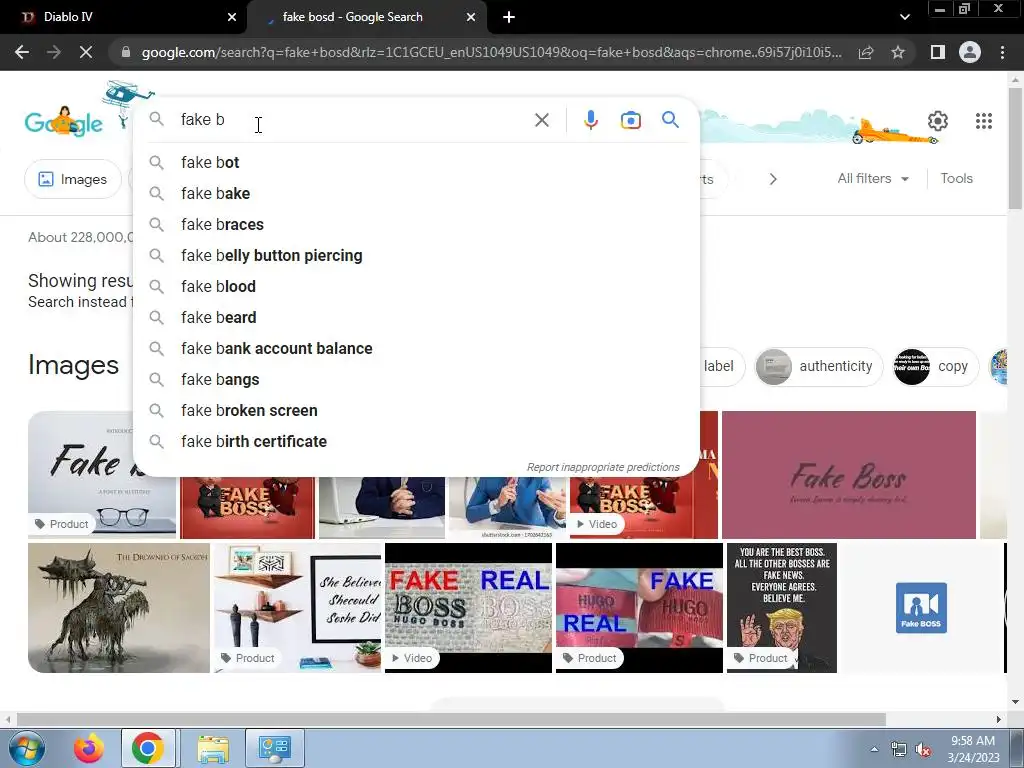Click the horizontal scrollbar thumb
The height and width of the screenshot is (768, 1024).
[451, 719]
